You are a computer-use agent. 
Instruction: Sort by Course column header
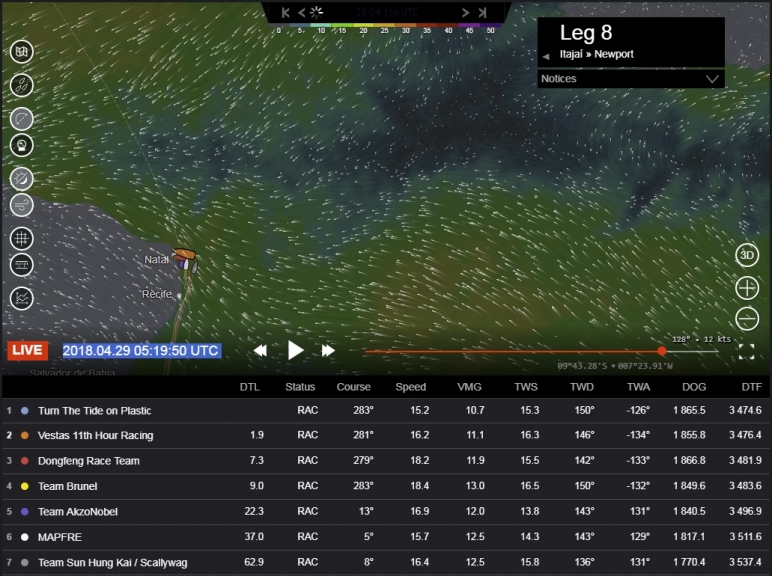(354, 387)
